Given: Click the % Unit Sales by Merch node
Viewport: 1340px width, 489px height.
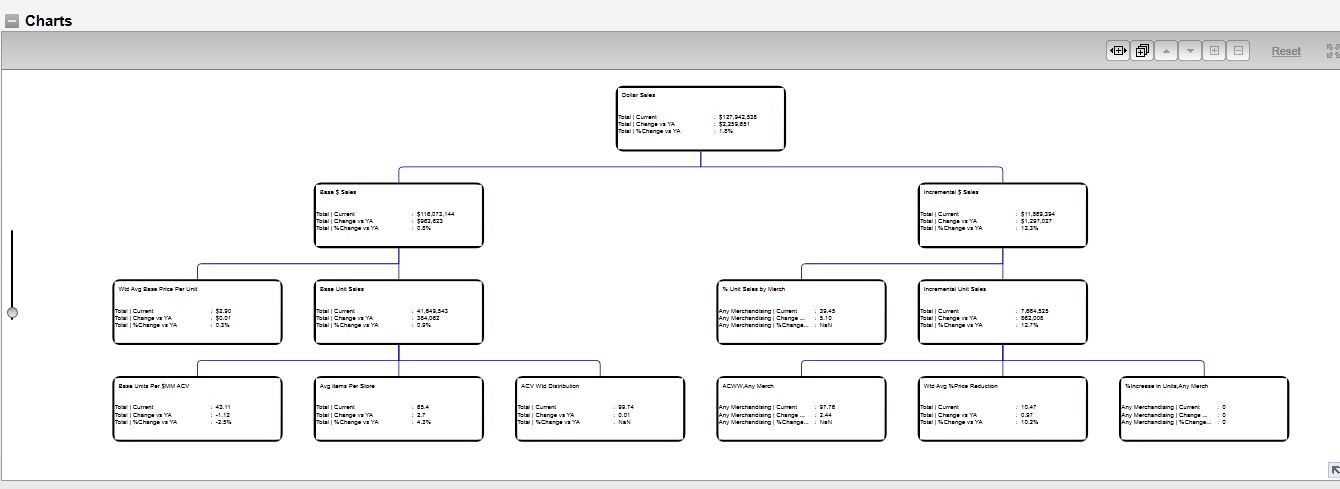Looking at the screenshot, I should tap(801, 312).
